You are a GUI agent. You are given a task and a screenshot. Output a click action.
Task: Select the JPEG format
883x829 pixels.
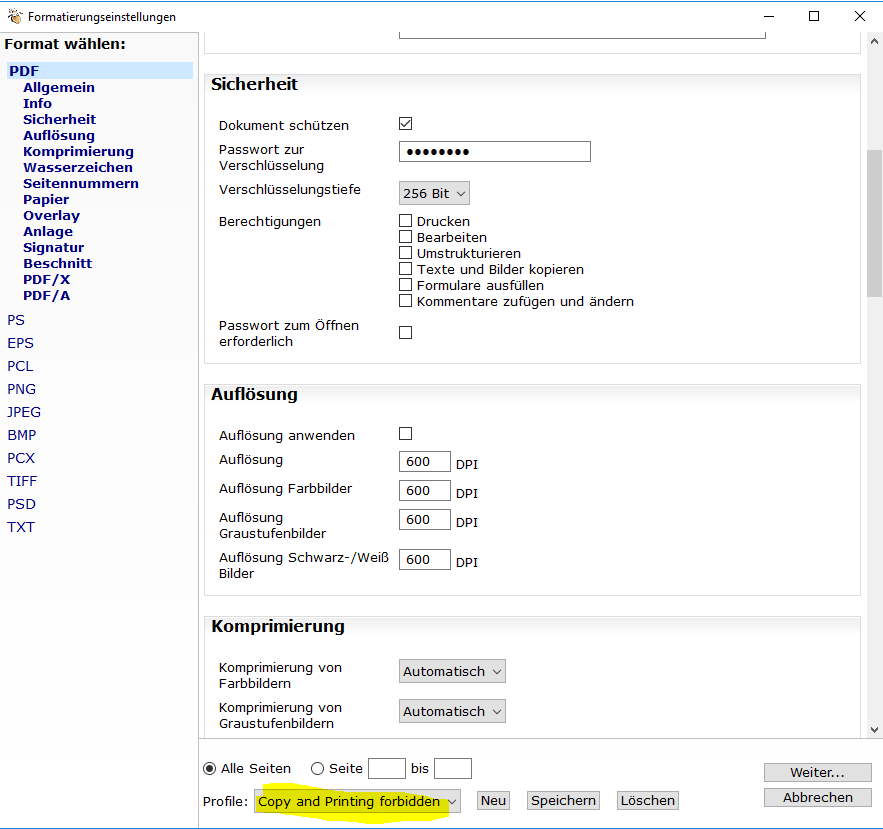coord(24,412)
